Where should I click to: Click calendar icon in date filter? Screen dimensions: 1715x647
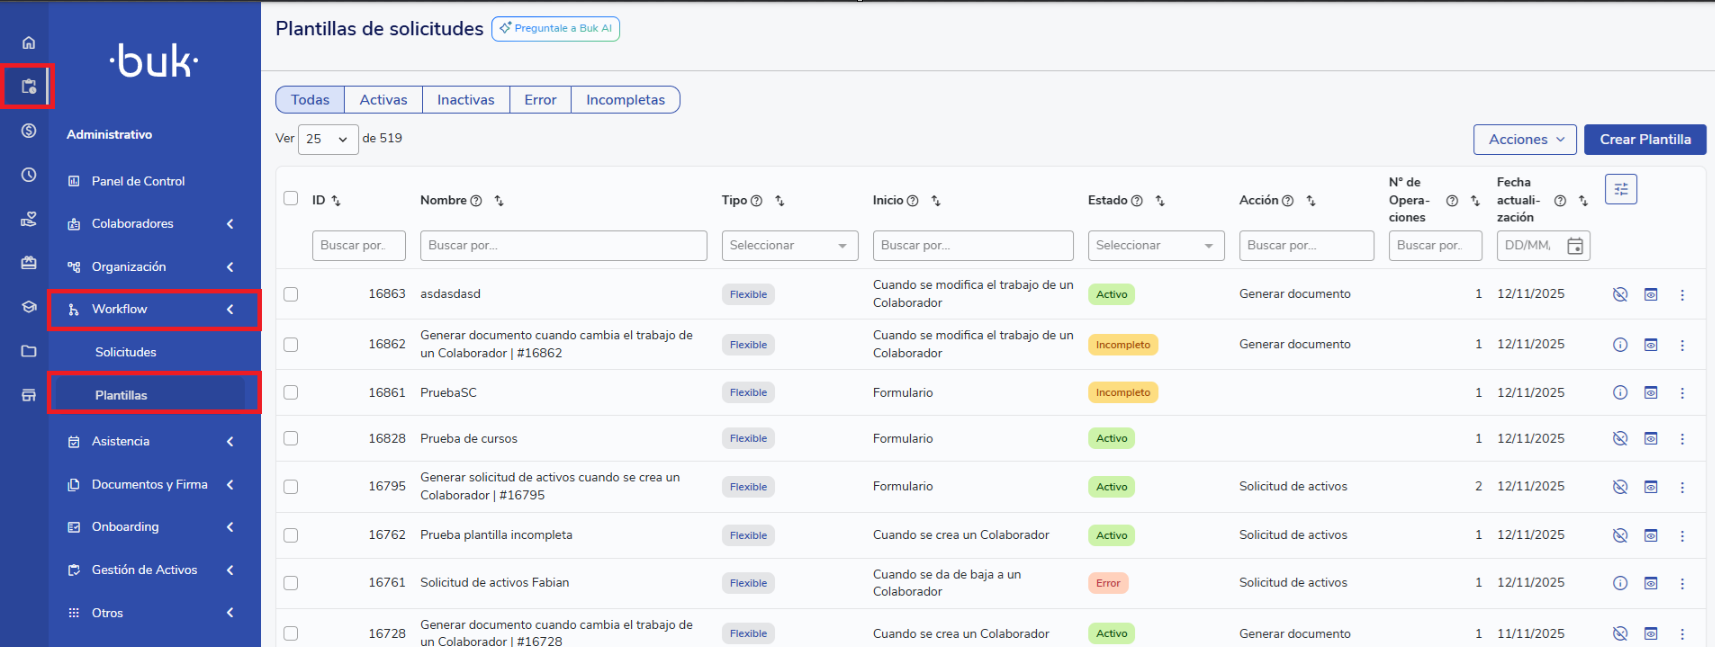[1575, 246]
